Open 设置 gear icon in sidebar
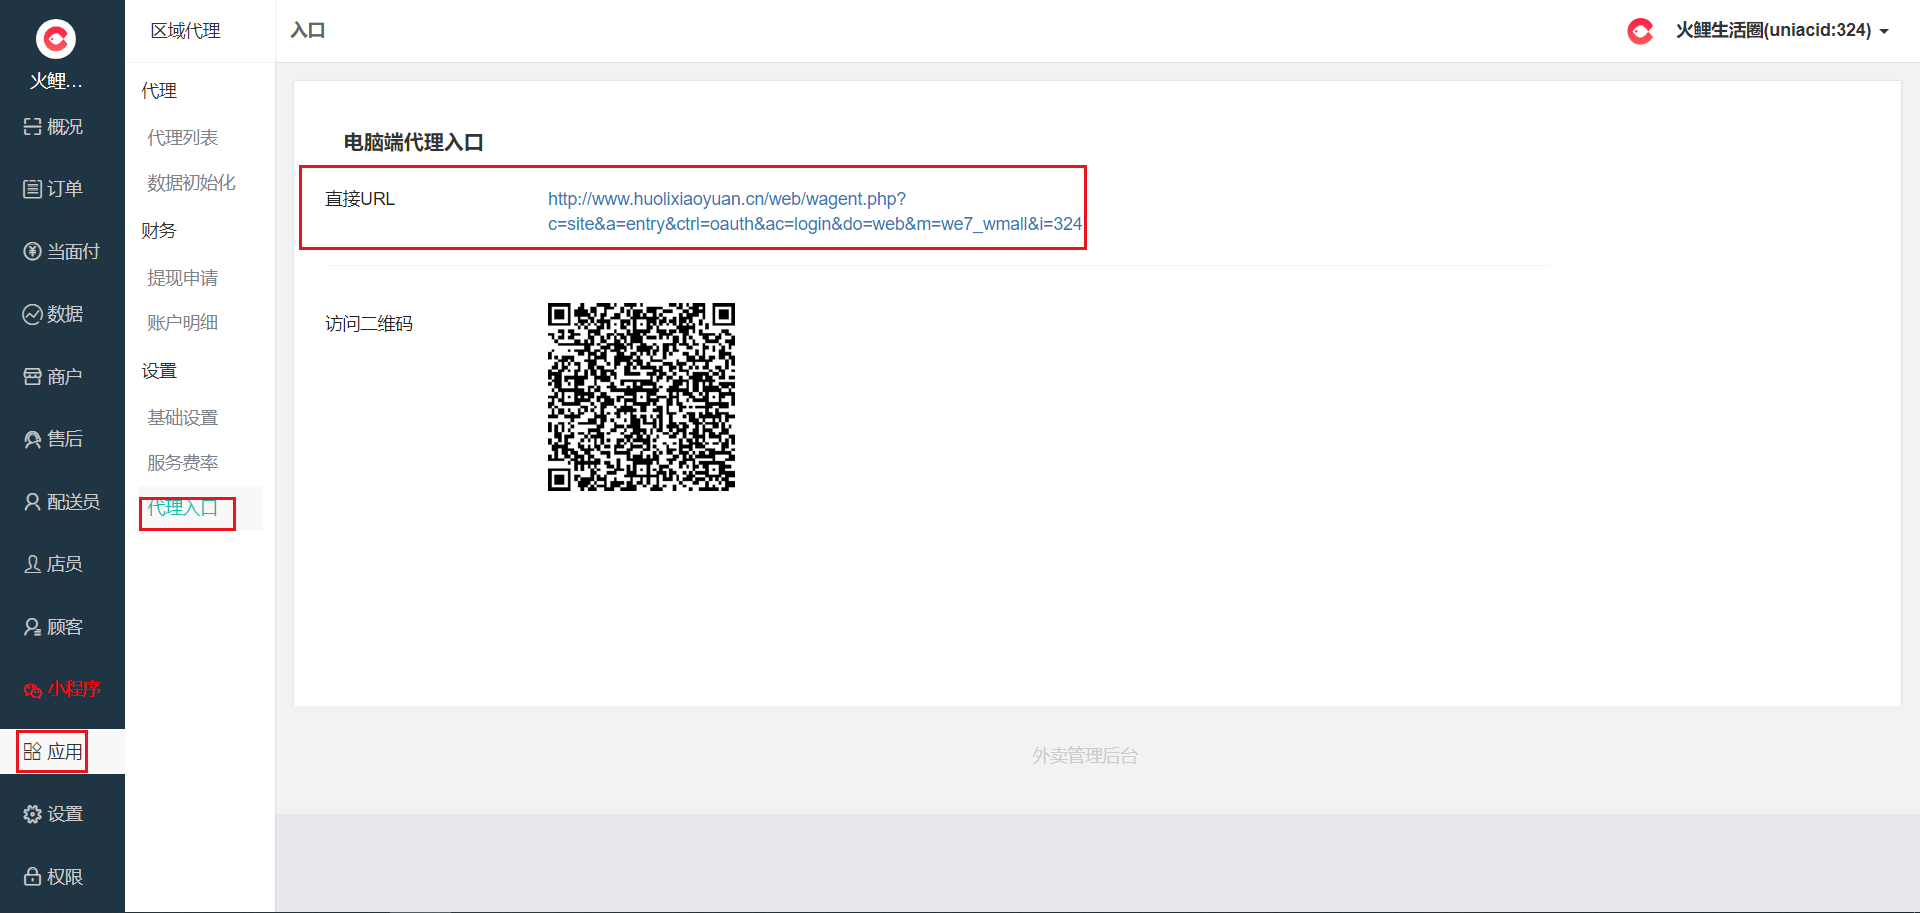 (x=32, y=814)
